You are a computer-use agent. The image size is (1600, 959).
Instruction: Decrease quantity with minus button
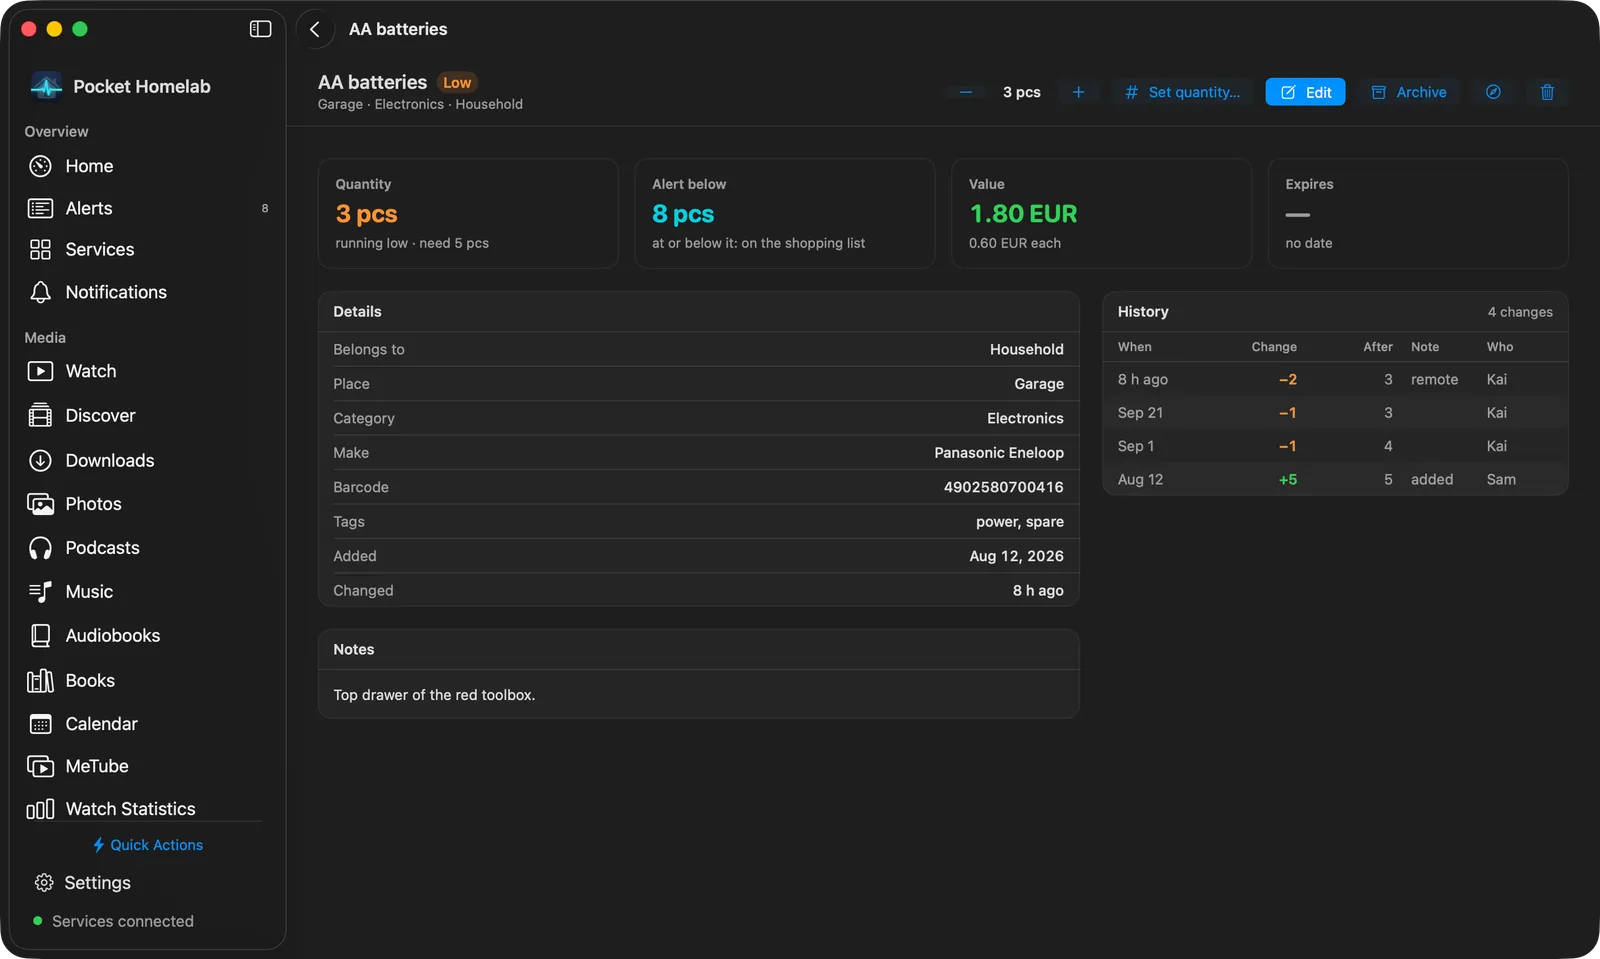pos(965,92)
